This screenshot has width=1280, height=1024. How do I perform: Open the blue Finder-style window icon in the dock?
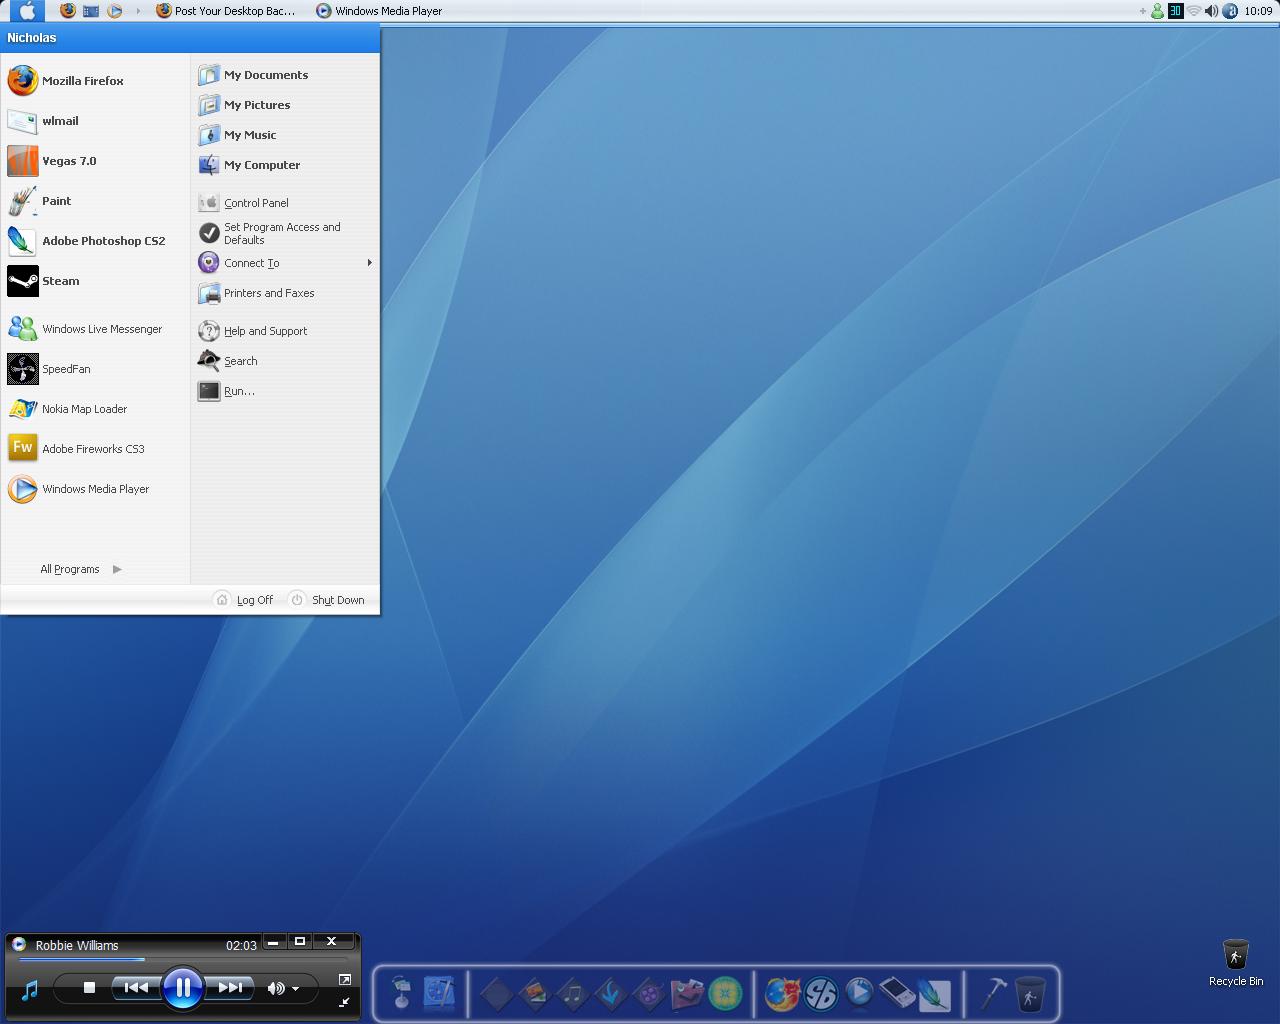(x=440, y=993)
